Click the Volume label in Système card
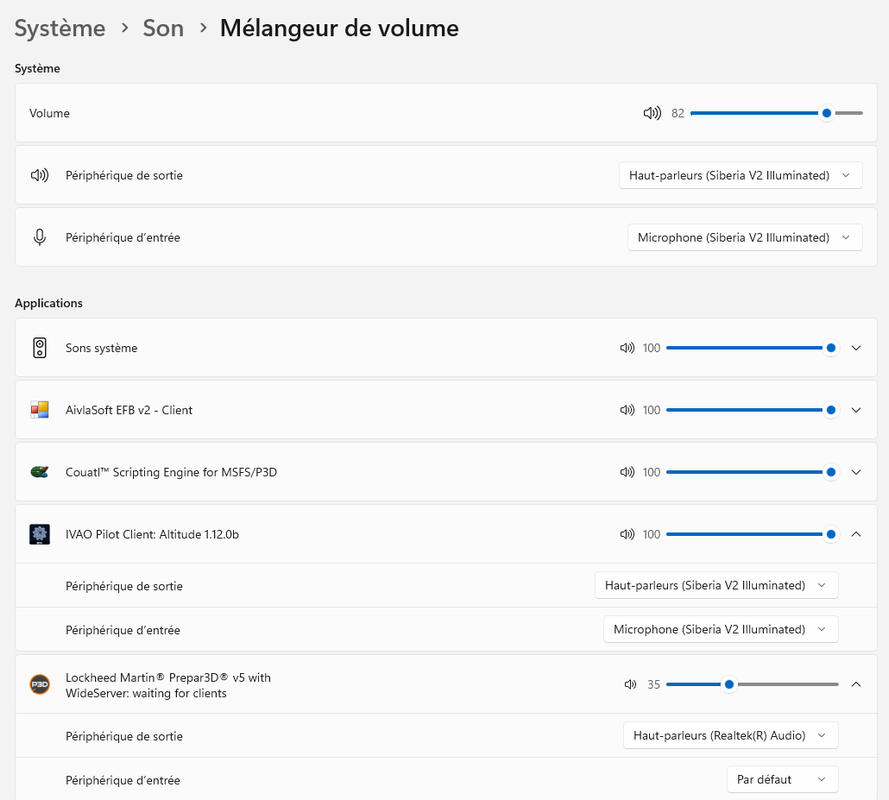The image size is (889, 800). click(x=49, y=113)
